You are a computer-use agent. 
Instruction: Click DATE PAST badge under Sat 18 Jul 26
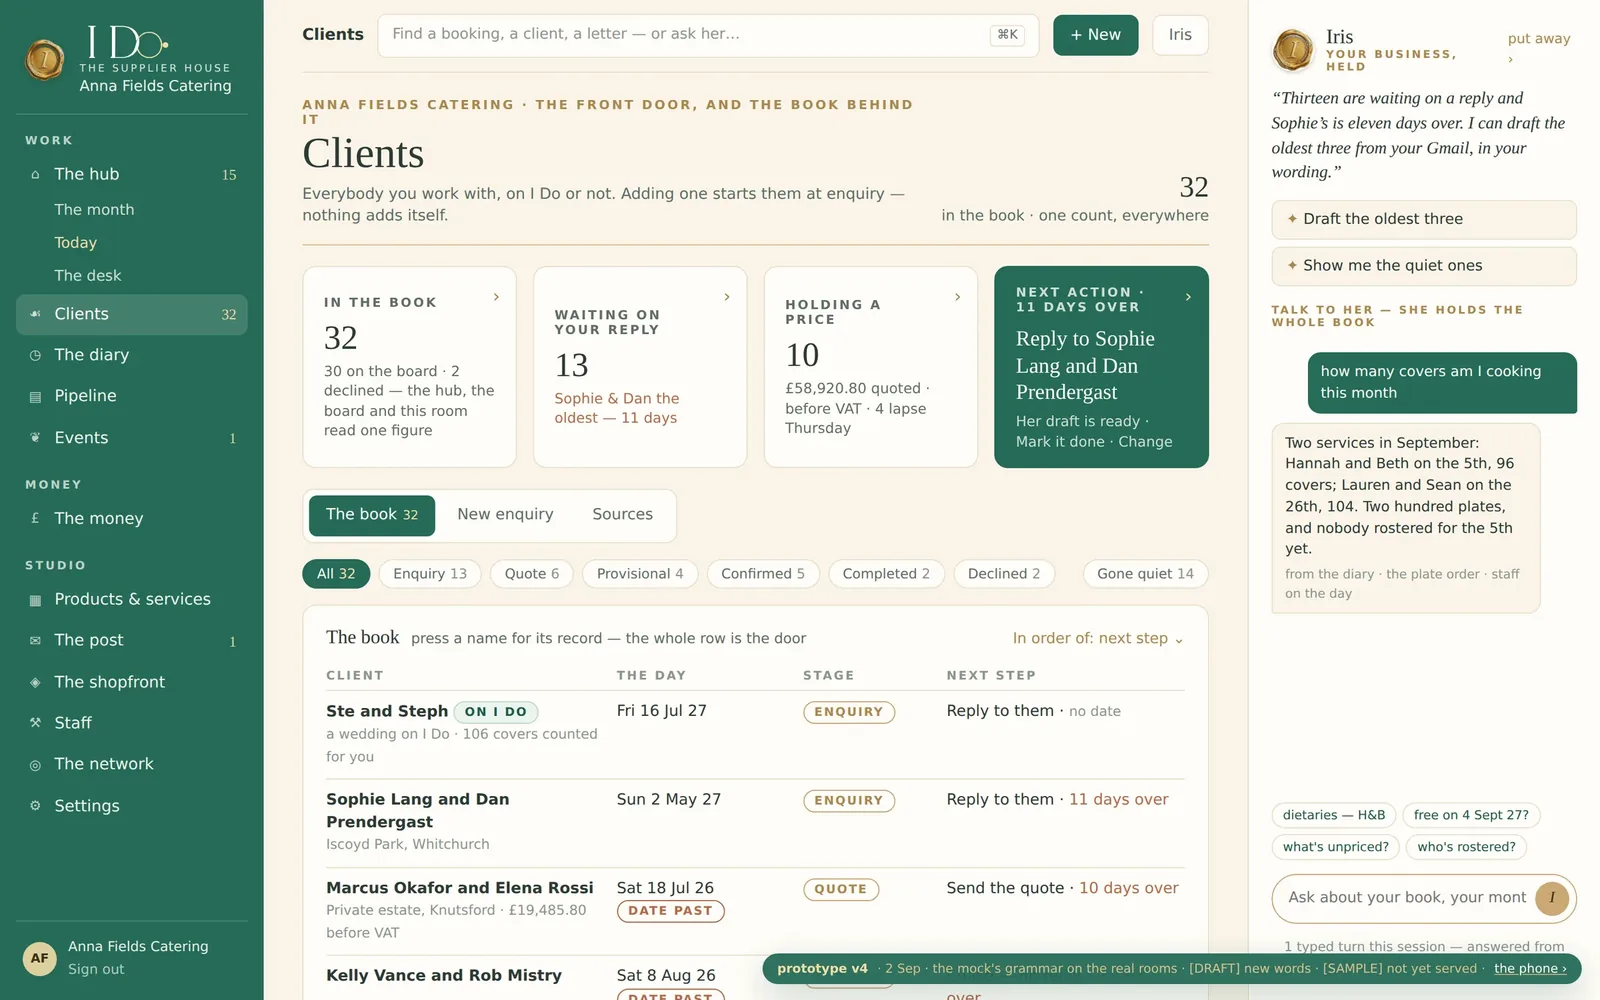pyautogui.click(x=670, y=911)
